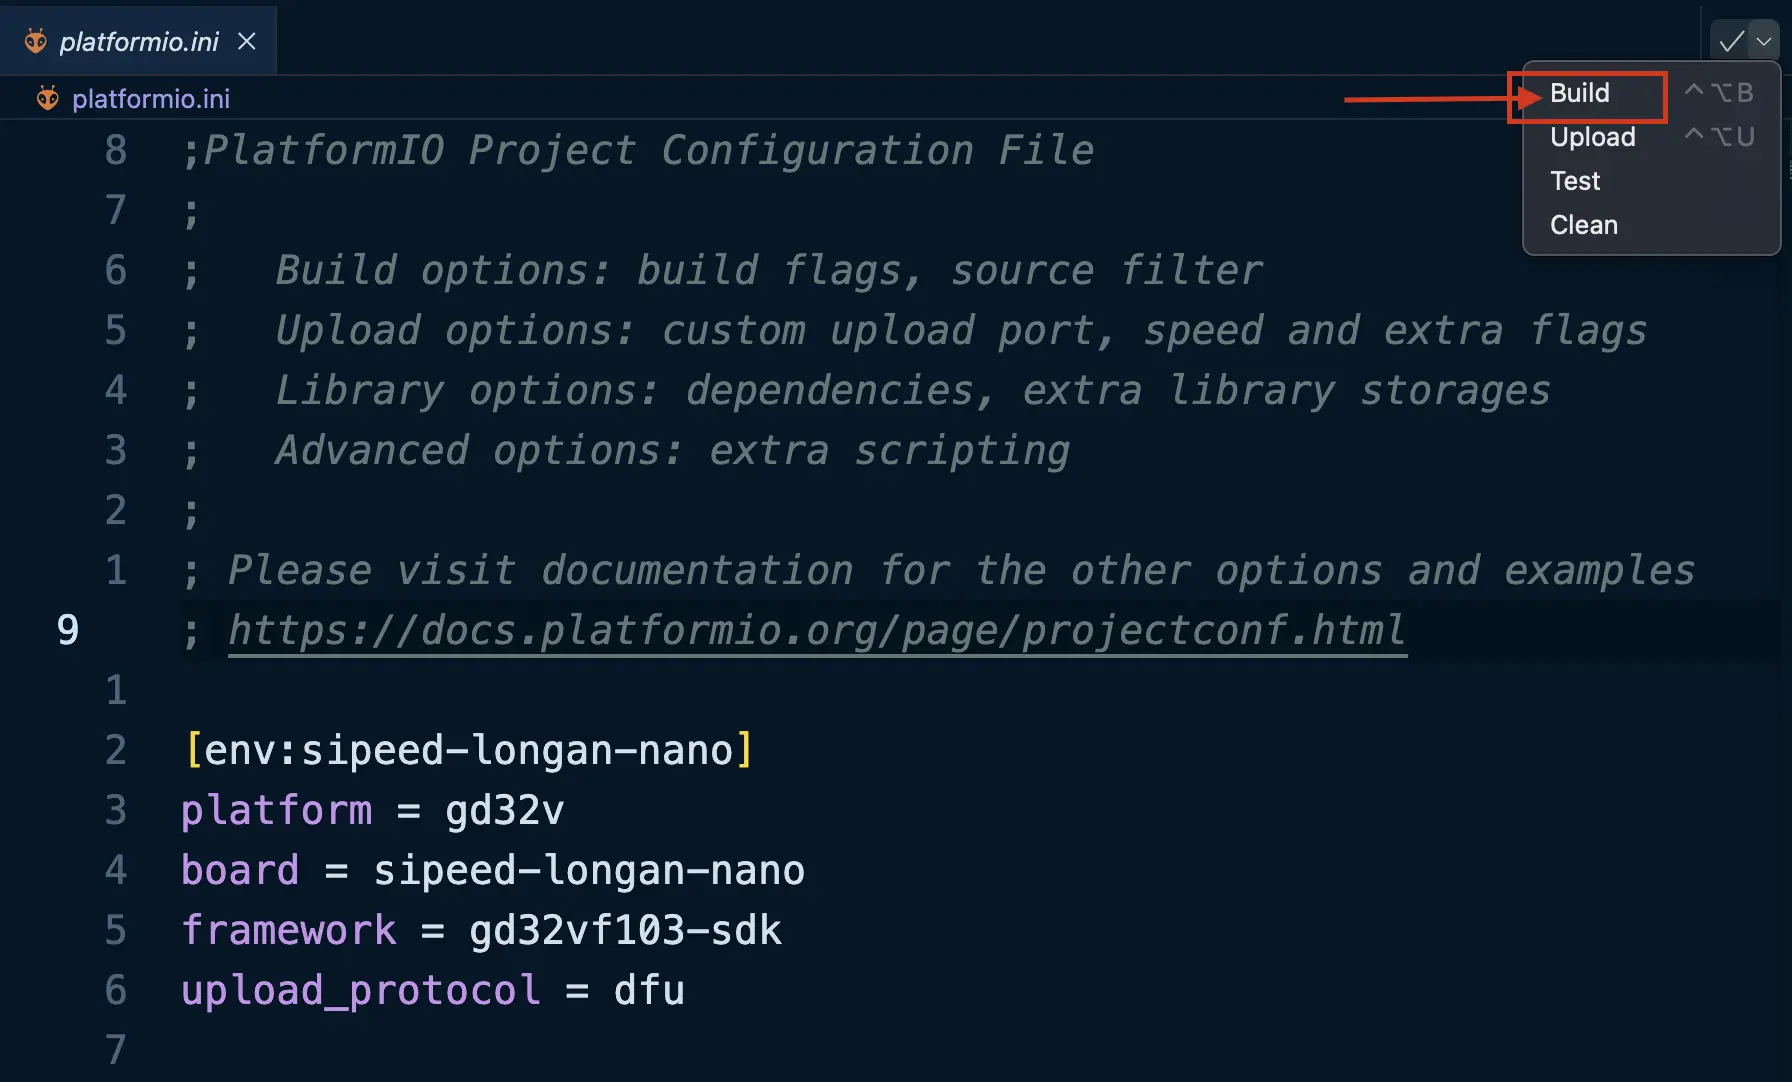Choose Upload in the dropdown menu
1792x1082 pixels.
(x=1592, y=137)
